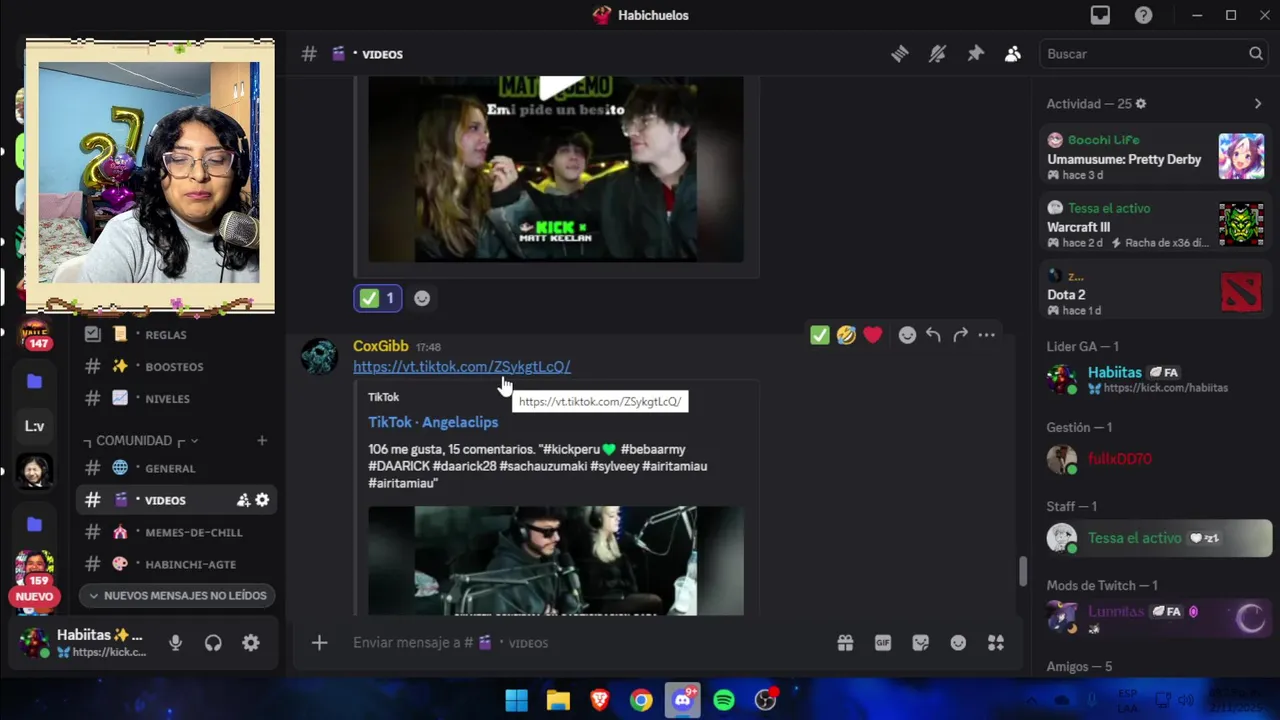Open the TikTok · Angelaclips embed title
This screenshot has width=1280, height=720.
tap(433, 422)
